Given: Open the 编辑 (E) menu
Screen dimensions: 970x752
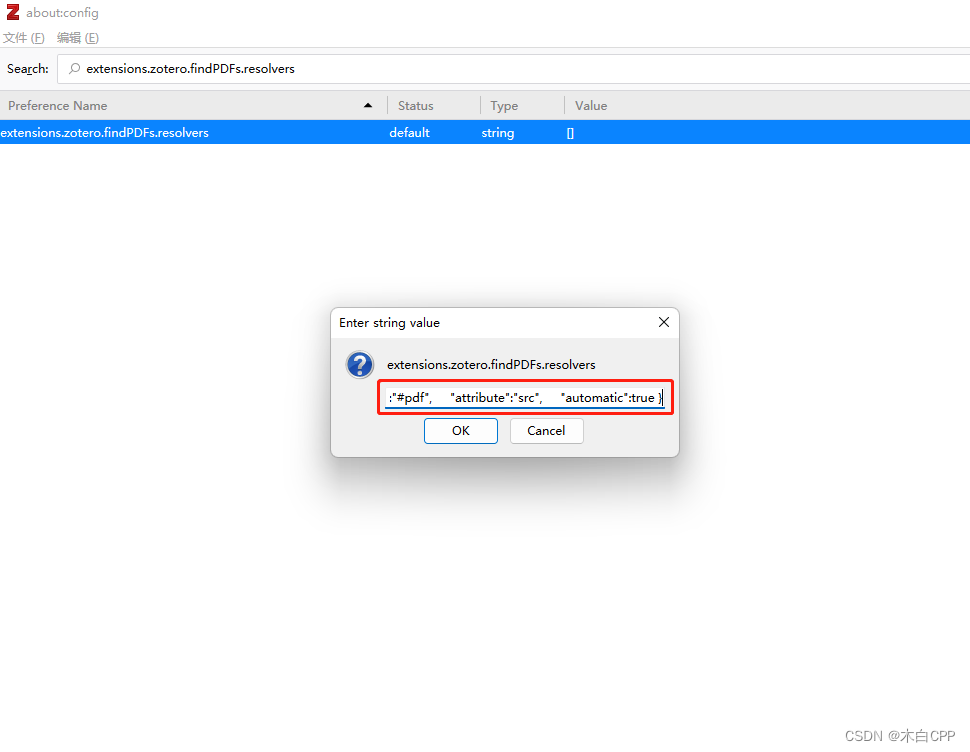Looking at the screenshot, I should click(x=77, y=38).
